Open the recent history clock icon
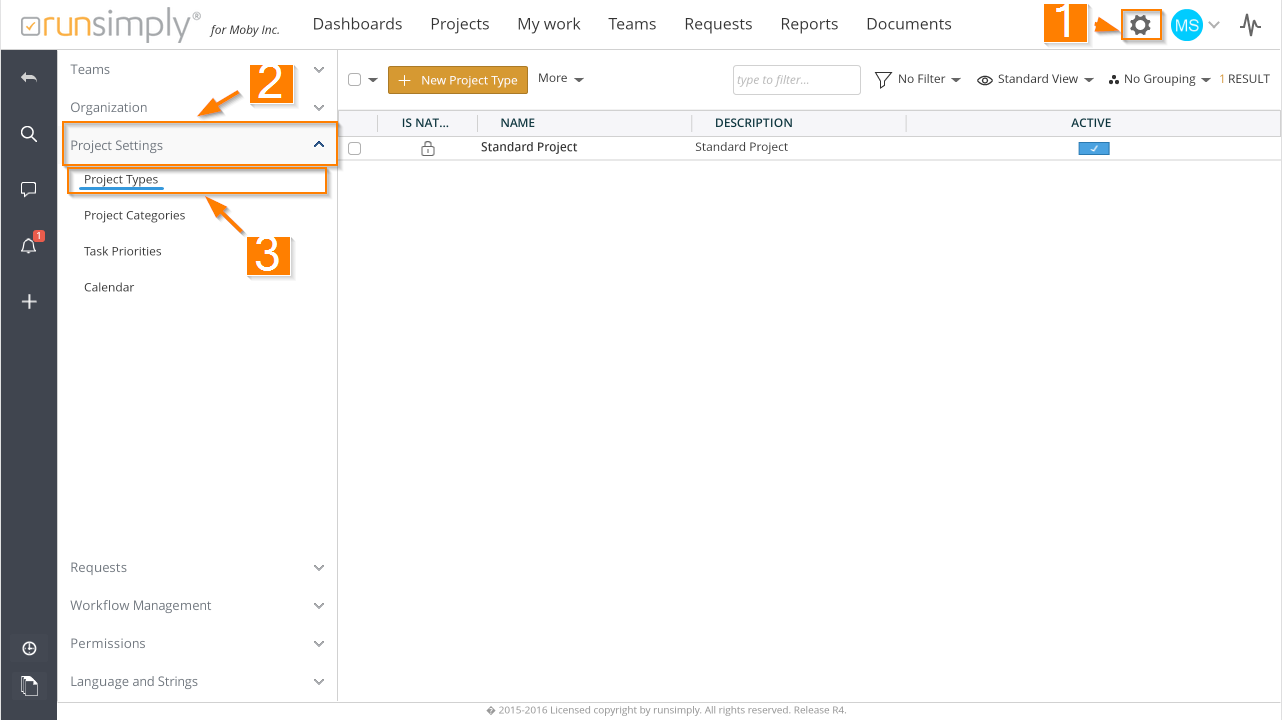 (x=29, y=649)
